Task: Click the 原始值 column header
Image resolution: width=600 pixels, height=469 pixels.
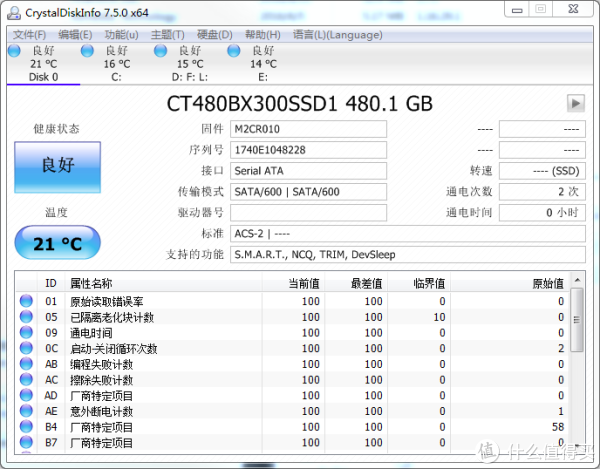Action: click(x=510, y=283)
